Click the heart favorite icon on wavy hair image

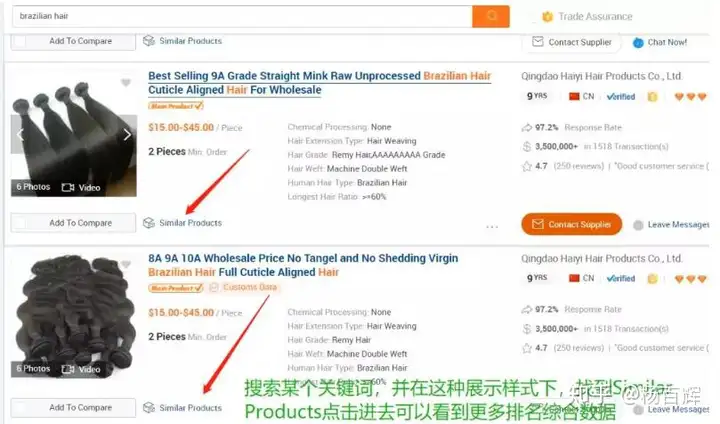(x=126, y=264)
